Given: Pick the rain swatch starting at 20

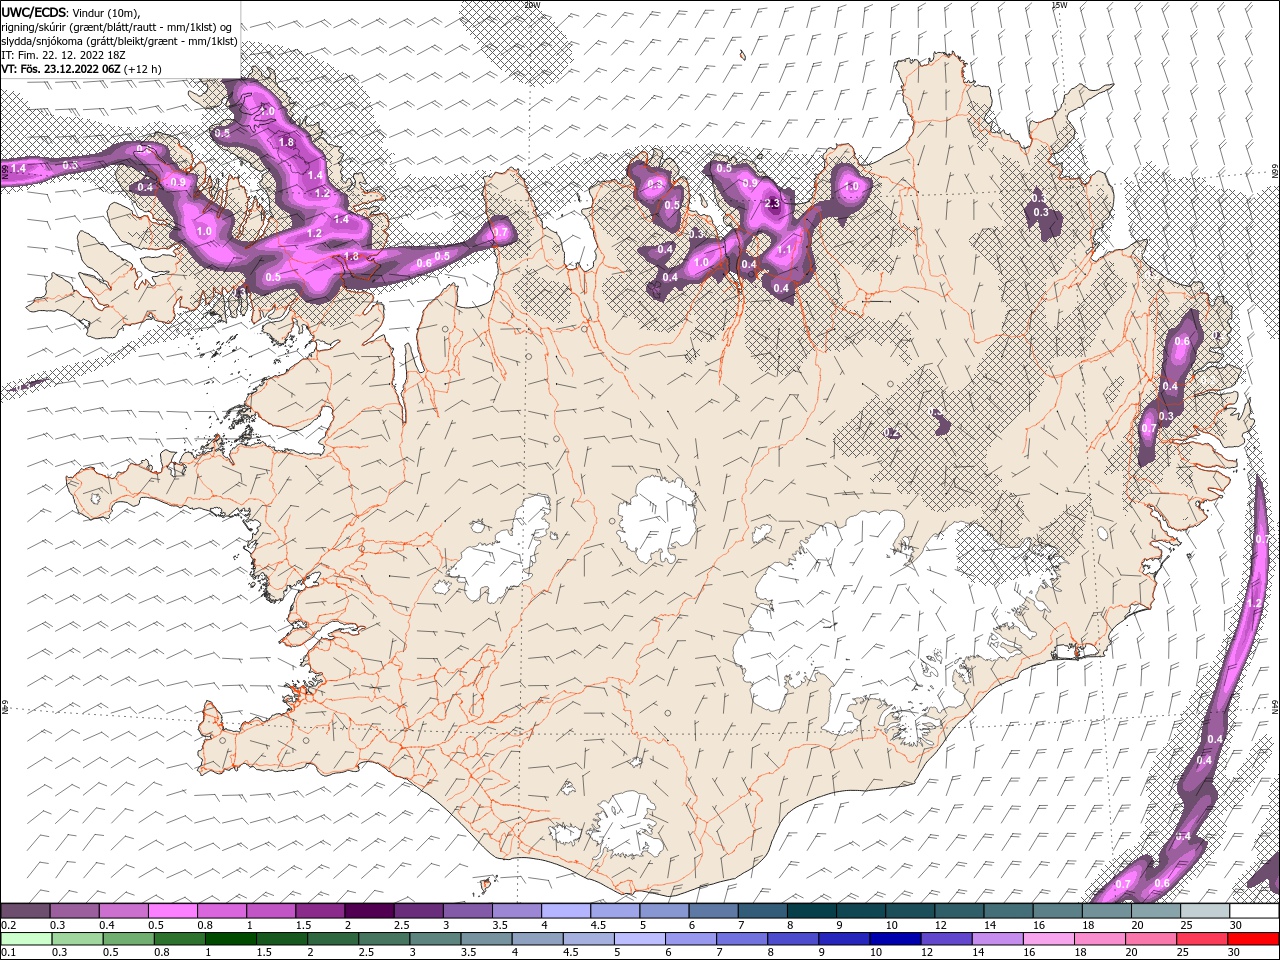Looking at the screenshot, I should point(1150,939).
